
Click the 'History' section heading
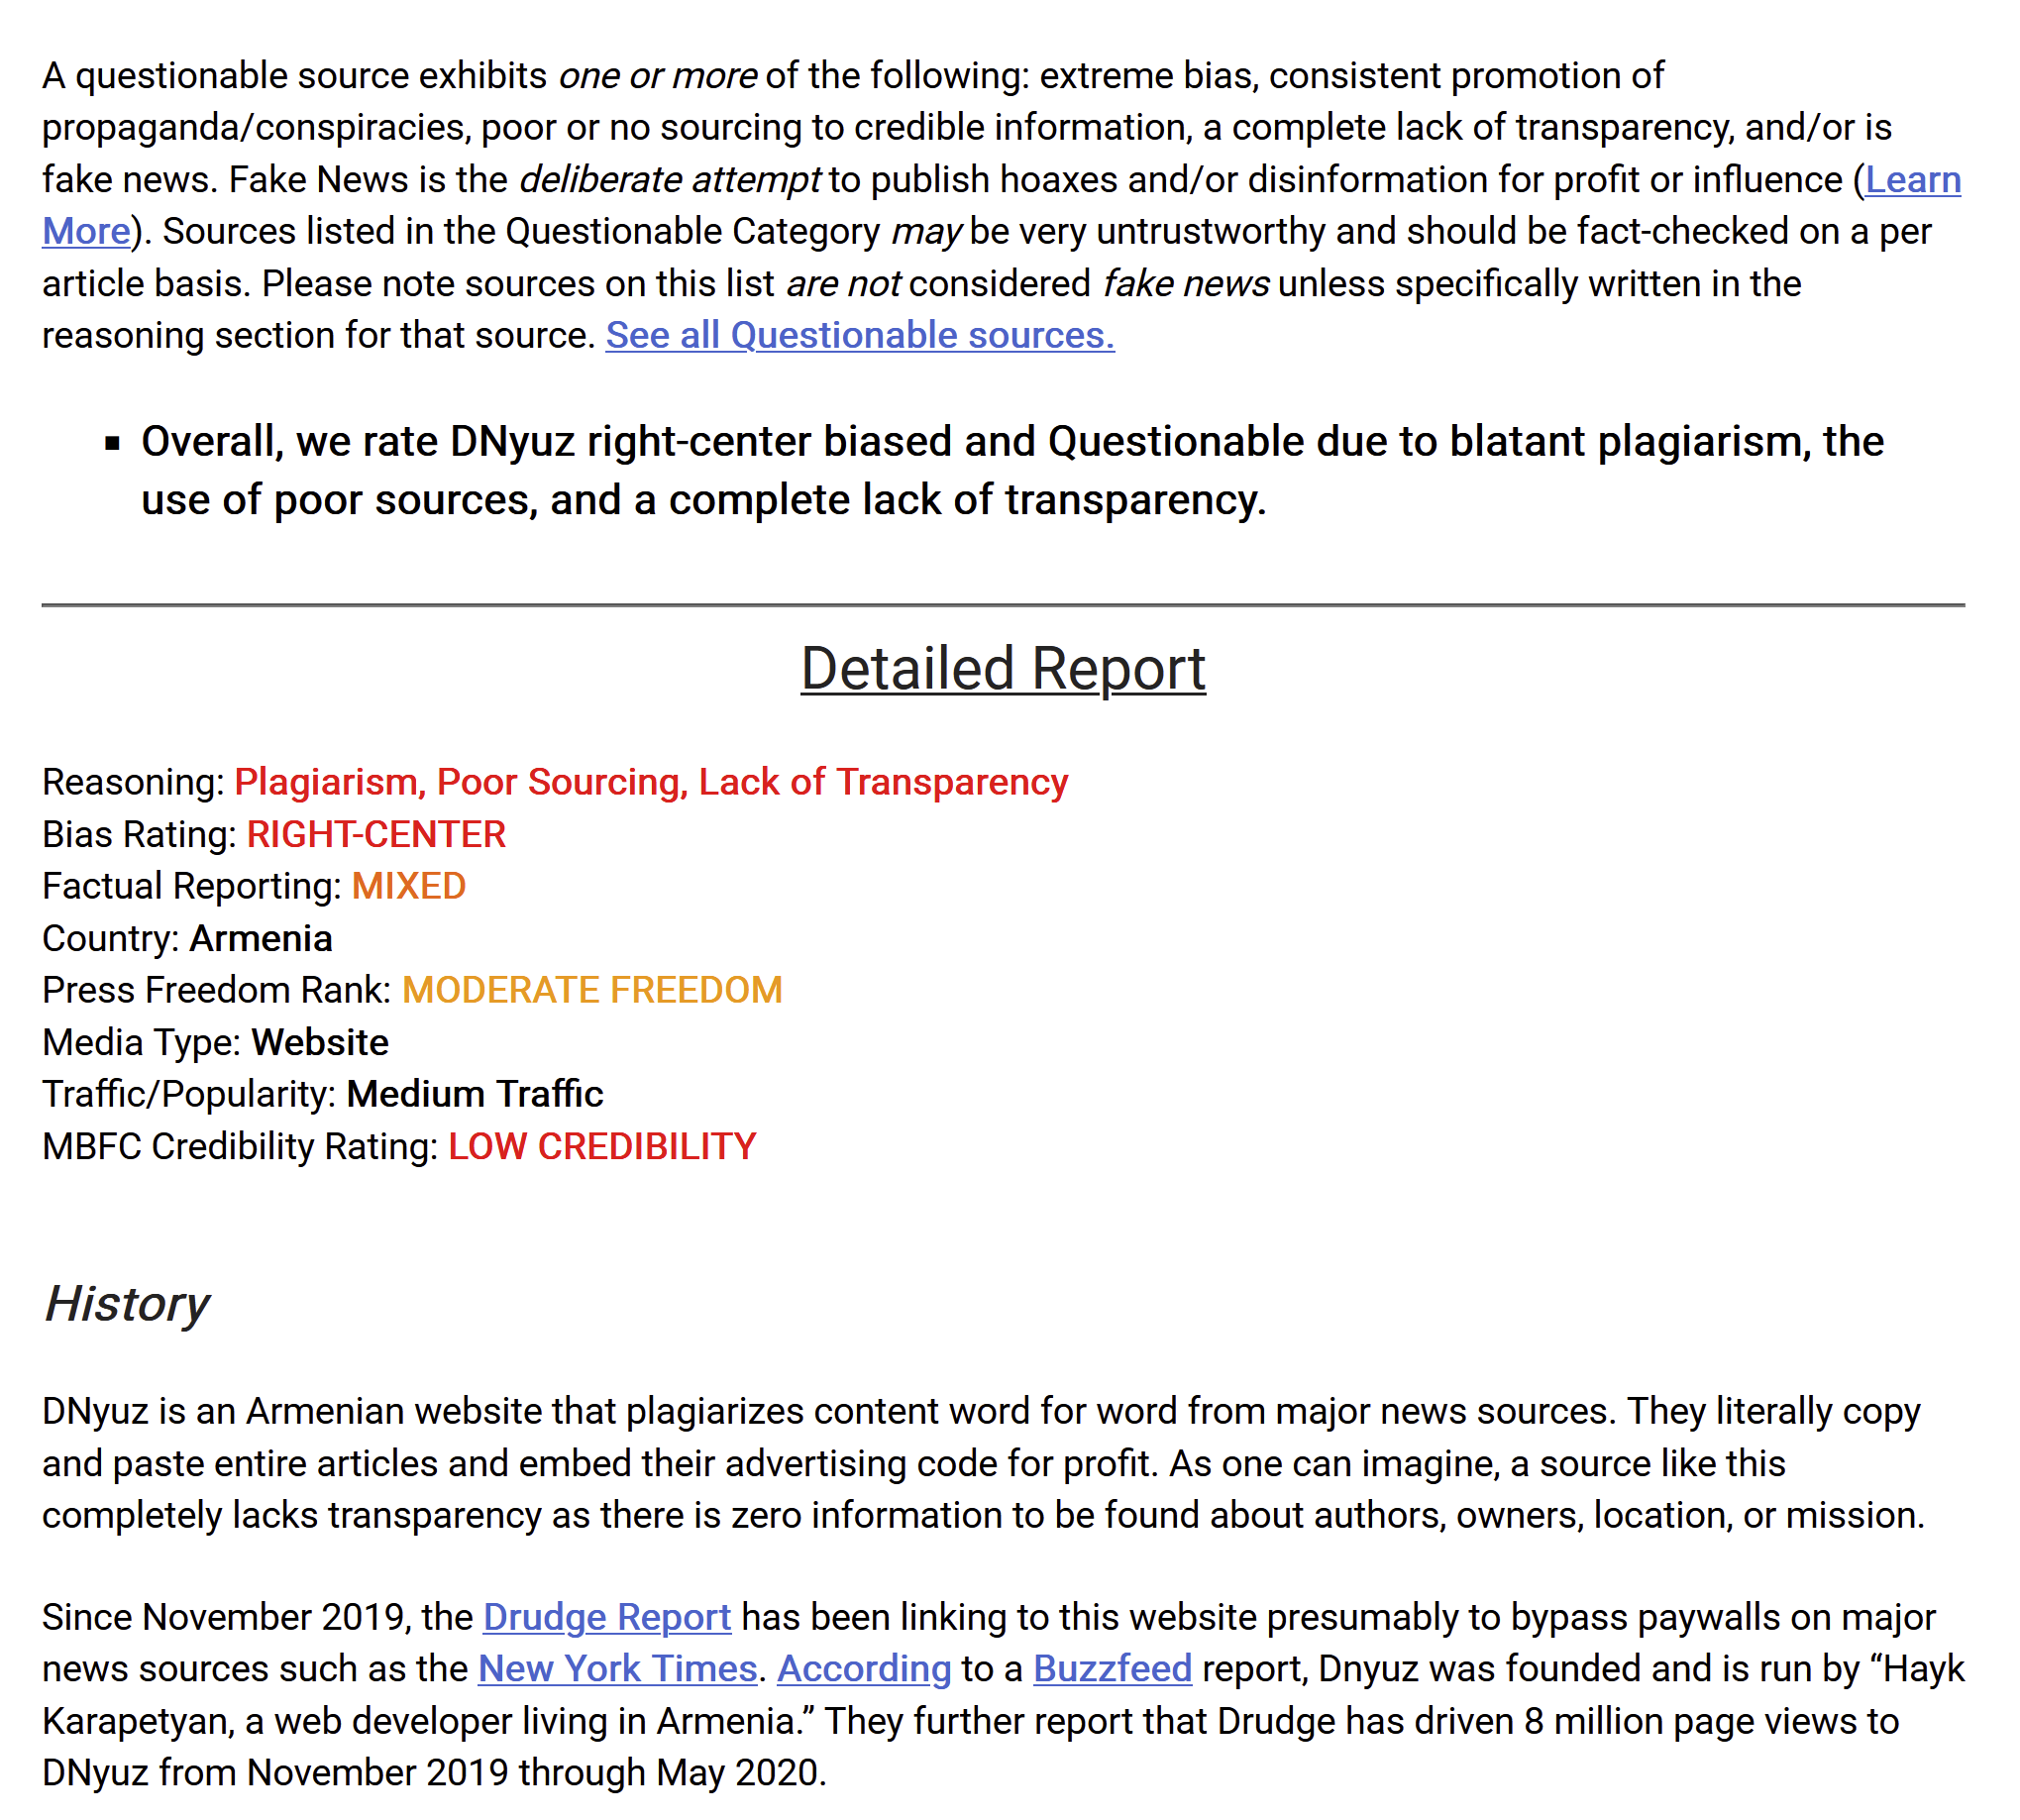(126, 1304)
